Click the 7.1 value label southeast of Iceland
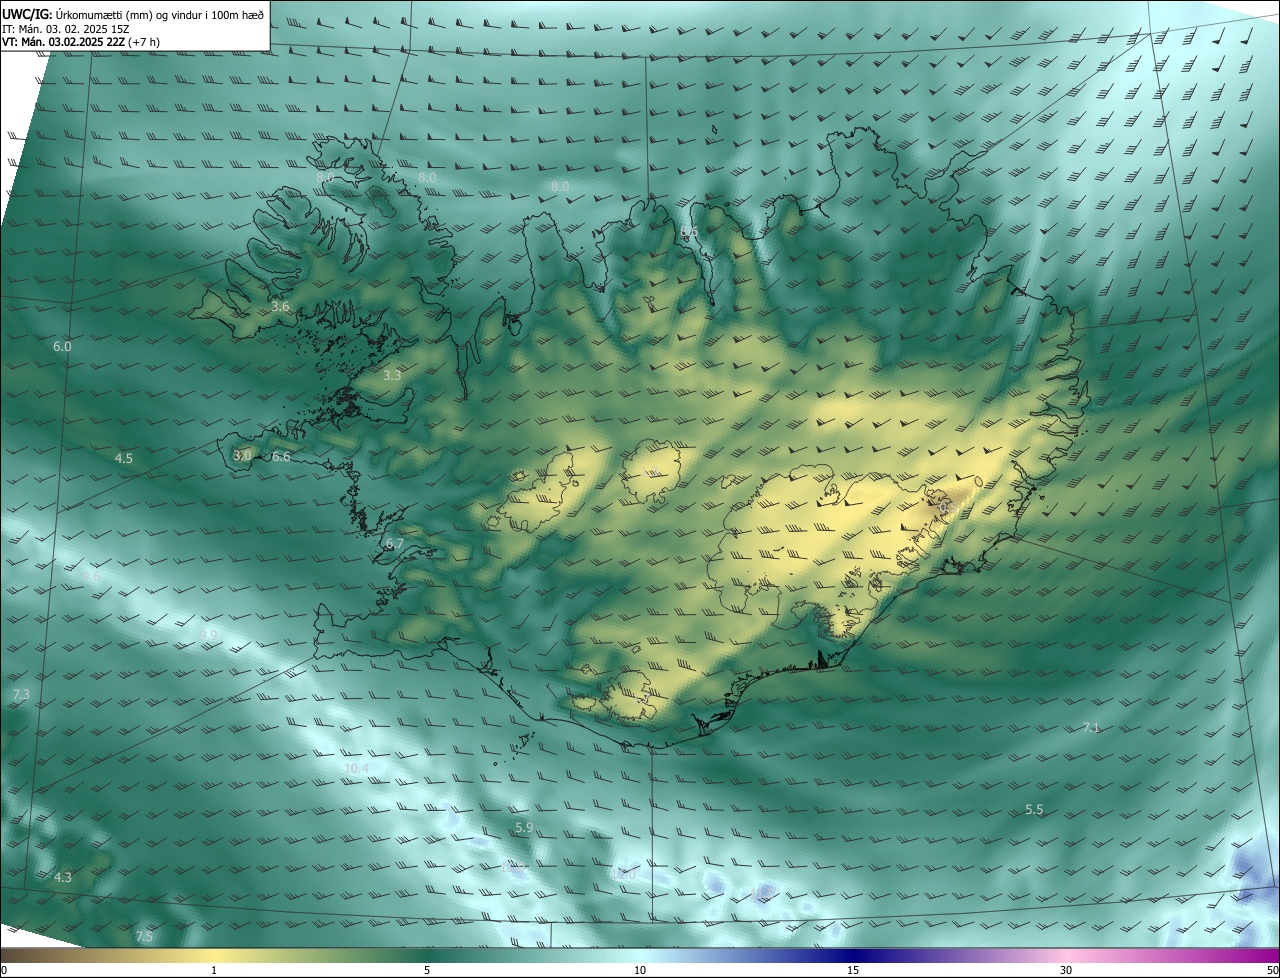 (1091, 728)
